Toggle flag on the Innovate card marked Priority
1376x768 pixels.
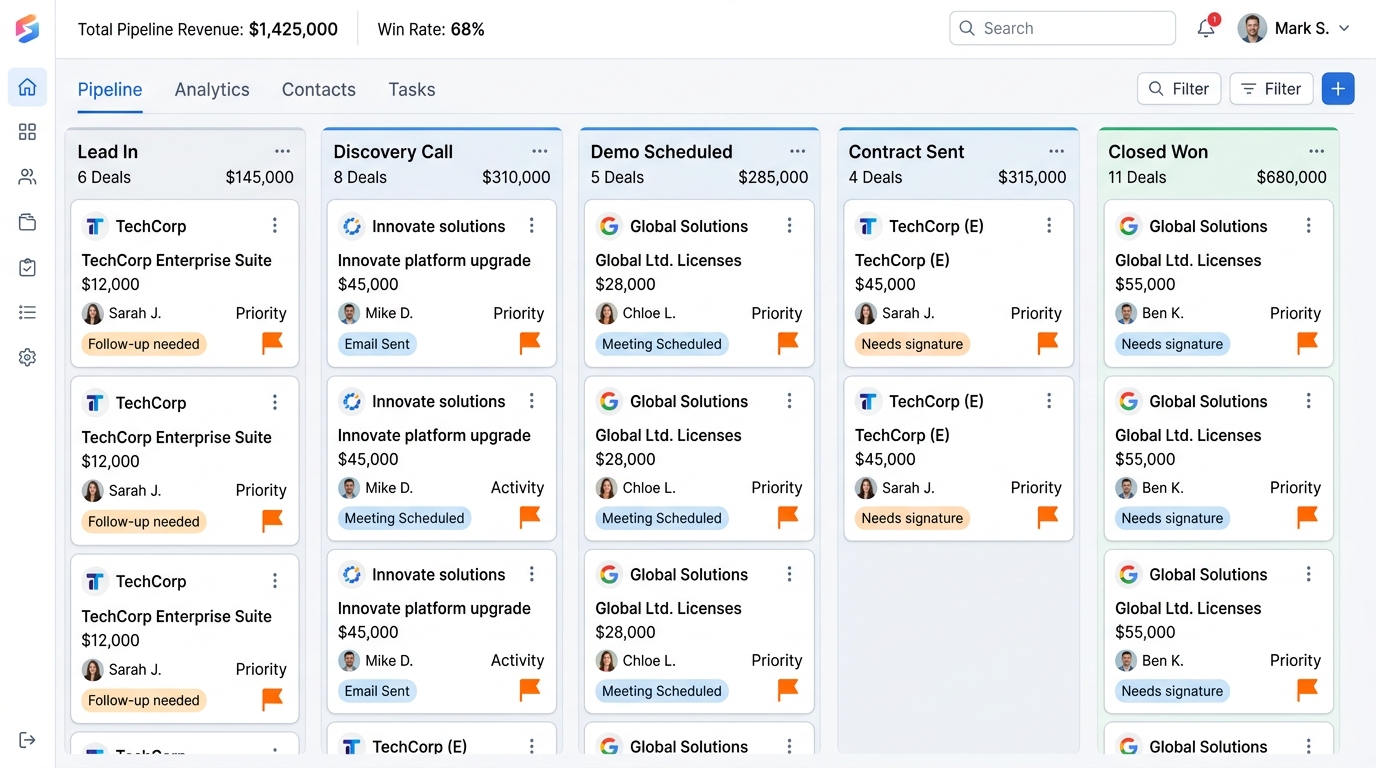point(530,343)
